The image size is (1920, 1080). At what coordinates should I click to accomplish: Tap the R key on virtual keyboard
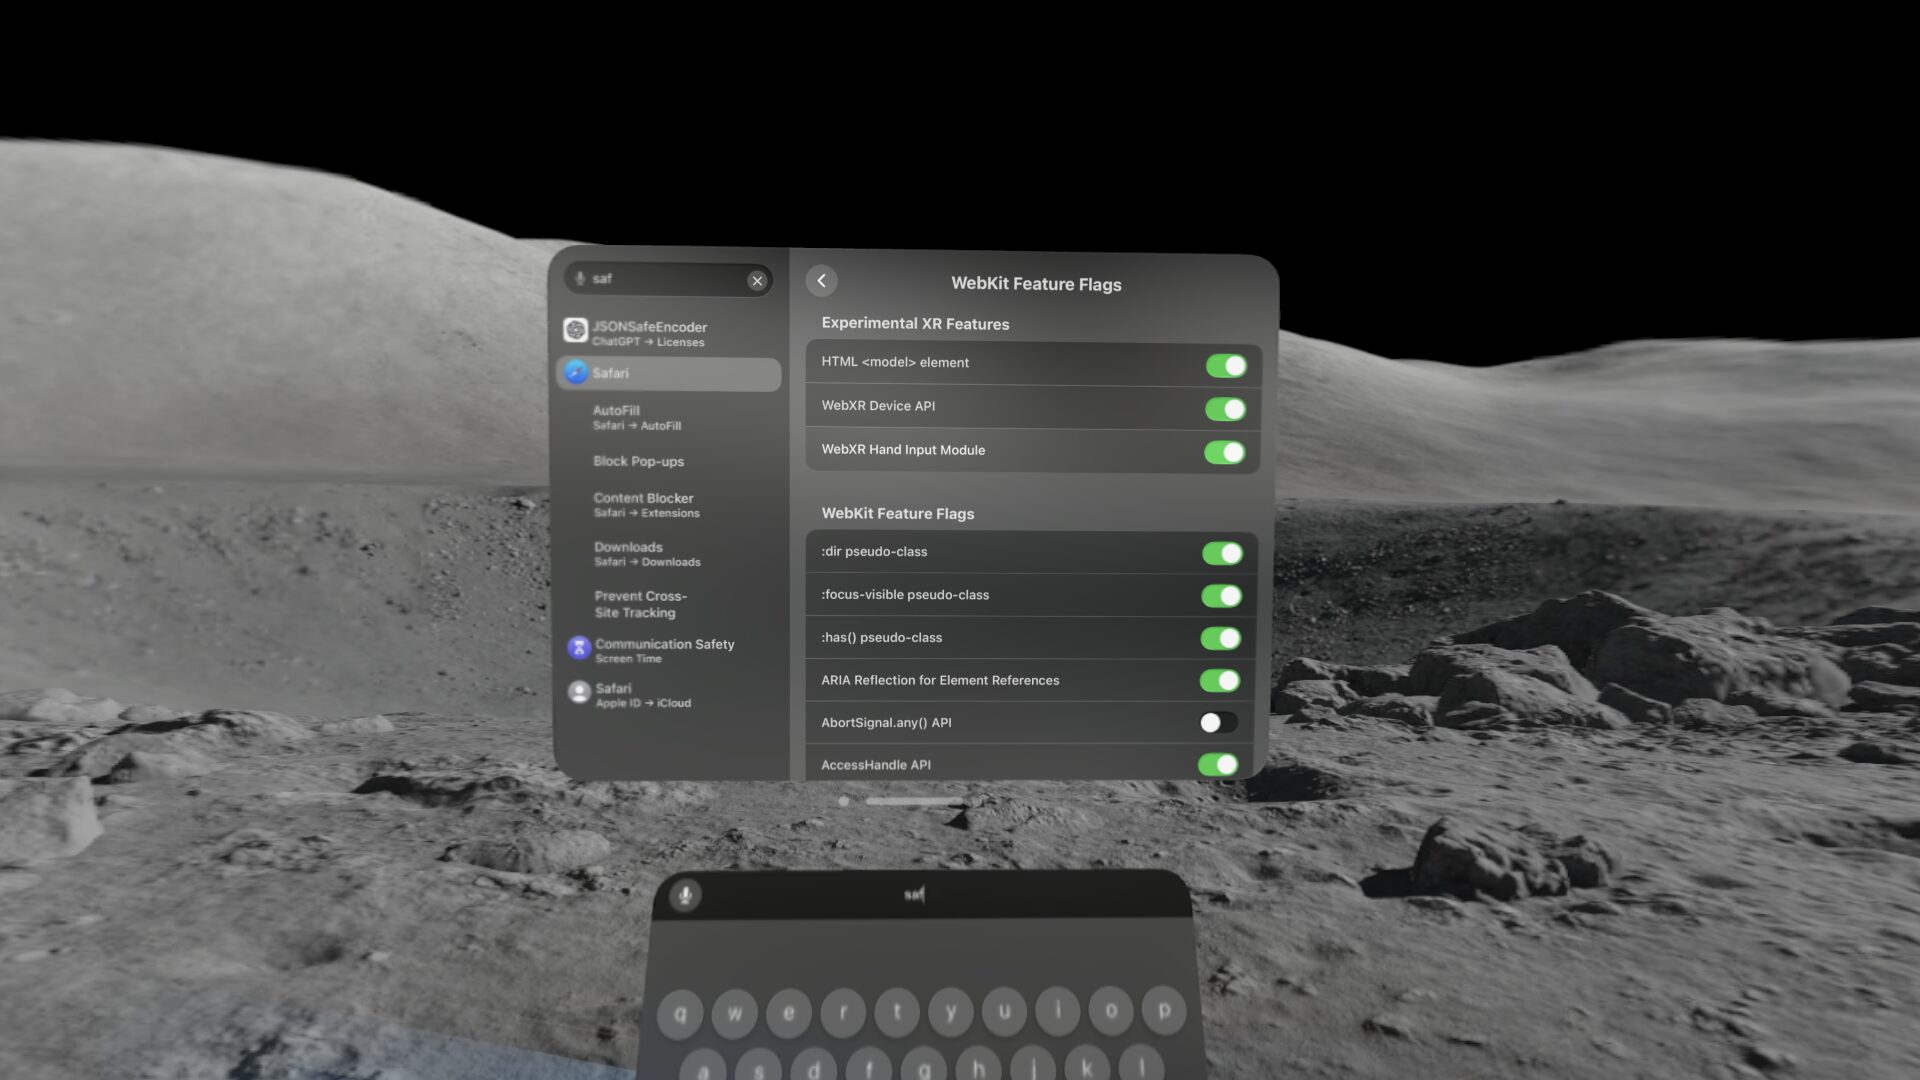(843, 1012)
